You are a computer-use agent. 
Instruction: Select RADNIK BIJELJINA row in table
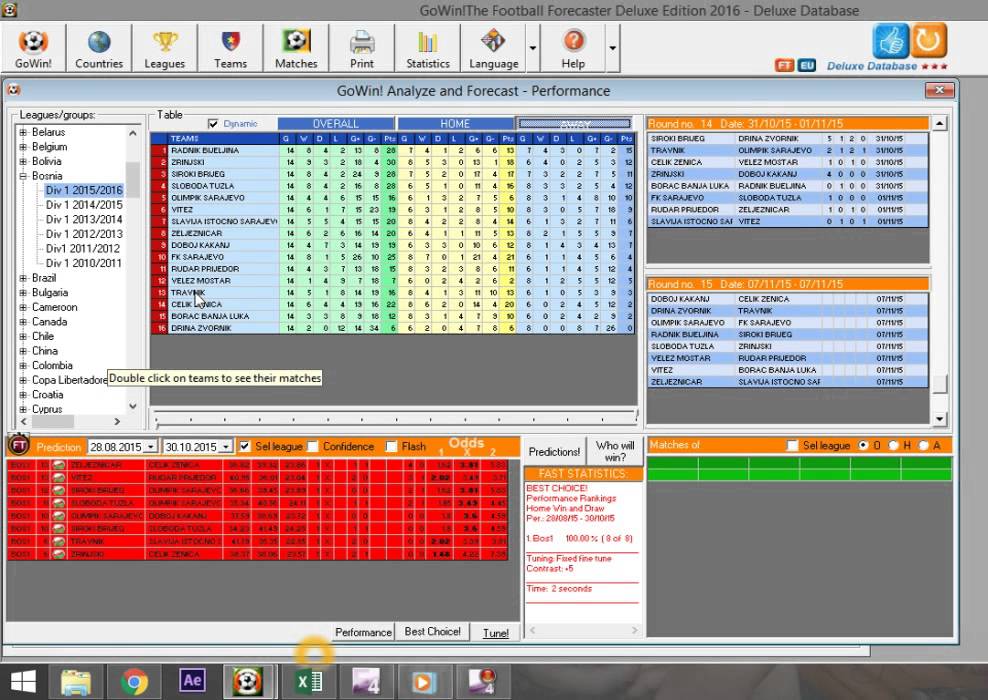392,151
